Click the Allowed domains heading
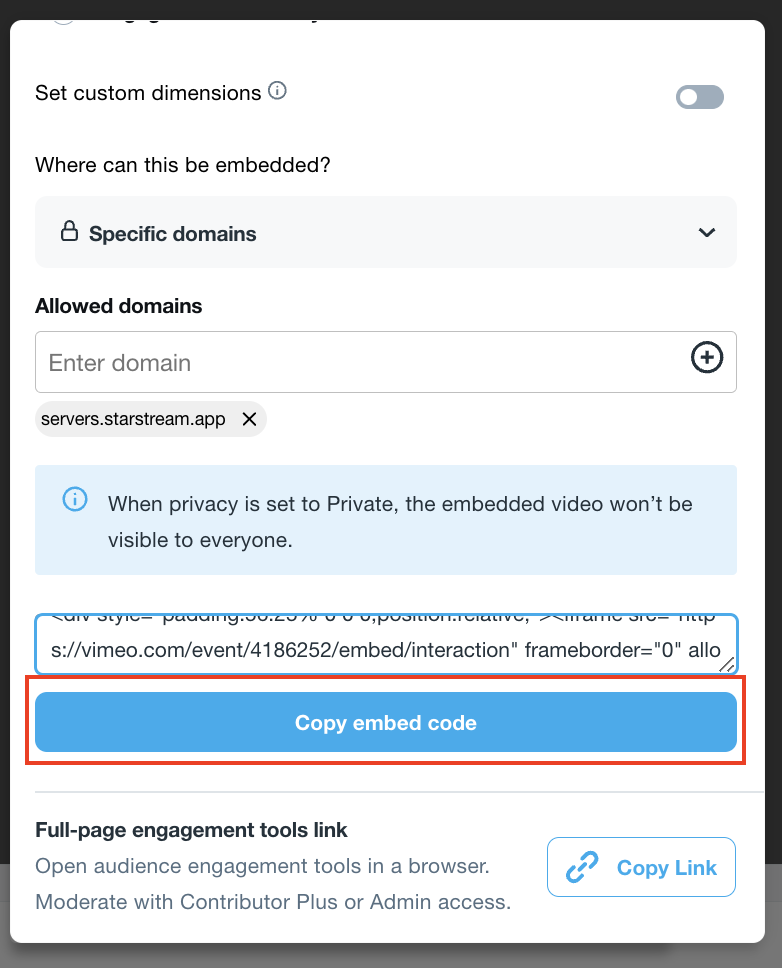782x968 pixels. pyautogui.click(x=118, y=306)
